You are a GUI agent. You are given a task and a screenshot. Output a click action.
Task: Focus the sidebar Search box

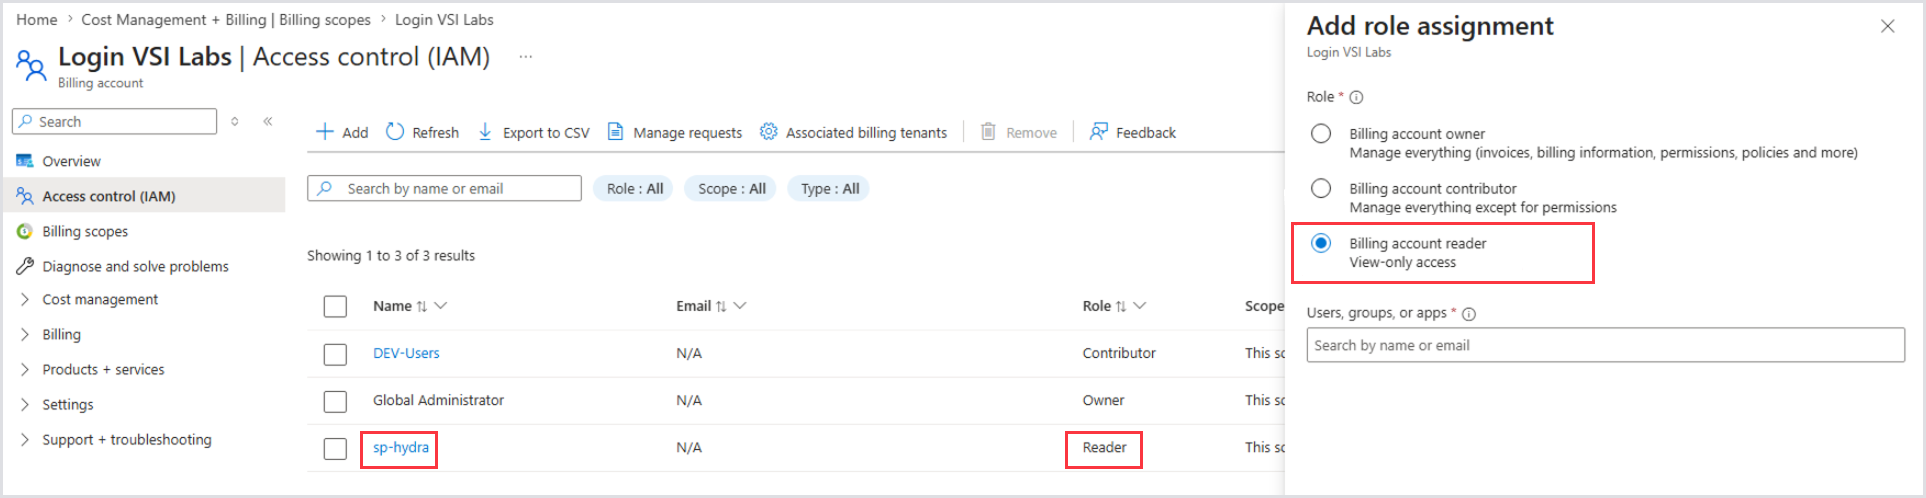click(114, 121)
